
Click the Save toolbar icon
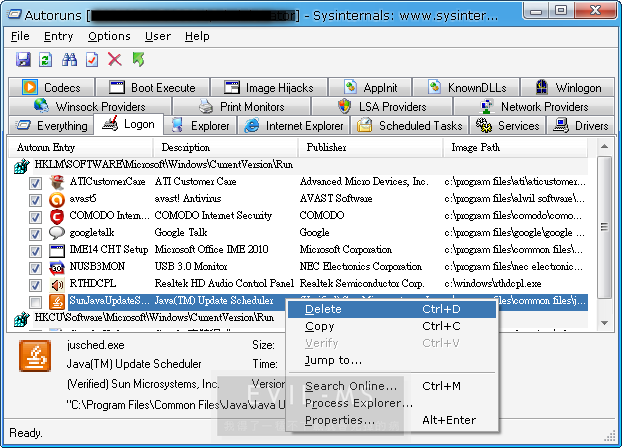point(23,60)
